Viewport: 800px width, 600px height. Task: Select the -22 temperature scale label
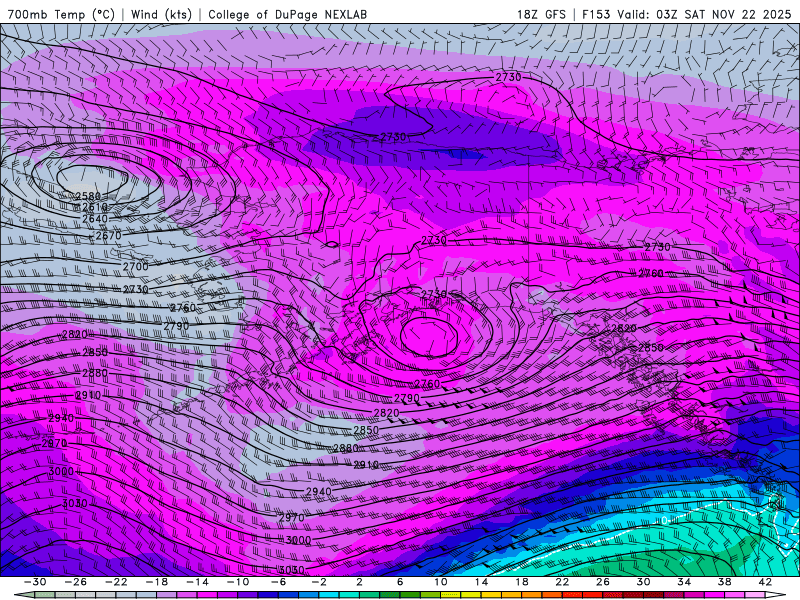click(116, 582)
